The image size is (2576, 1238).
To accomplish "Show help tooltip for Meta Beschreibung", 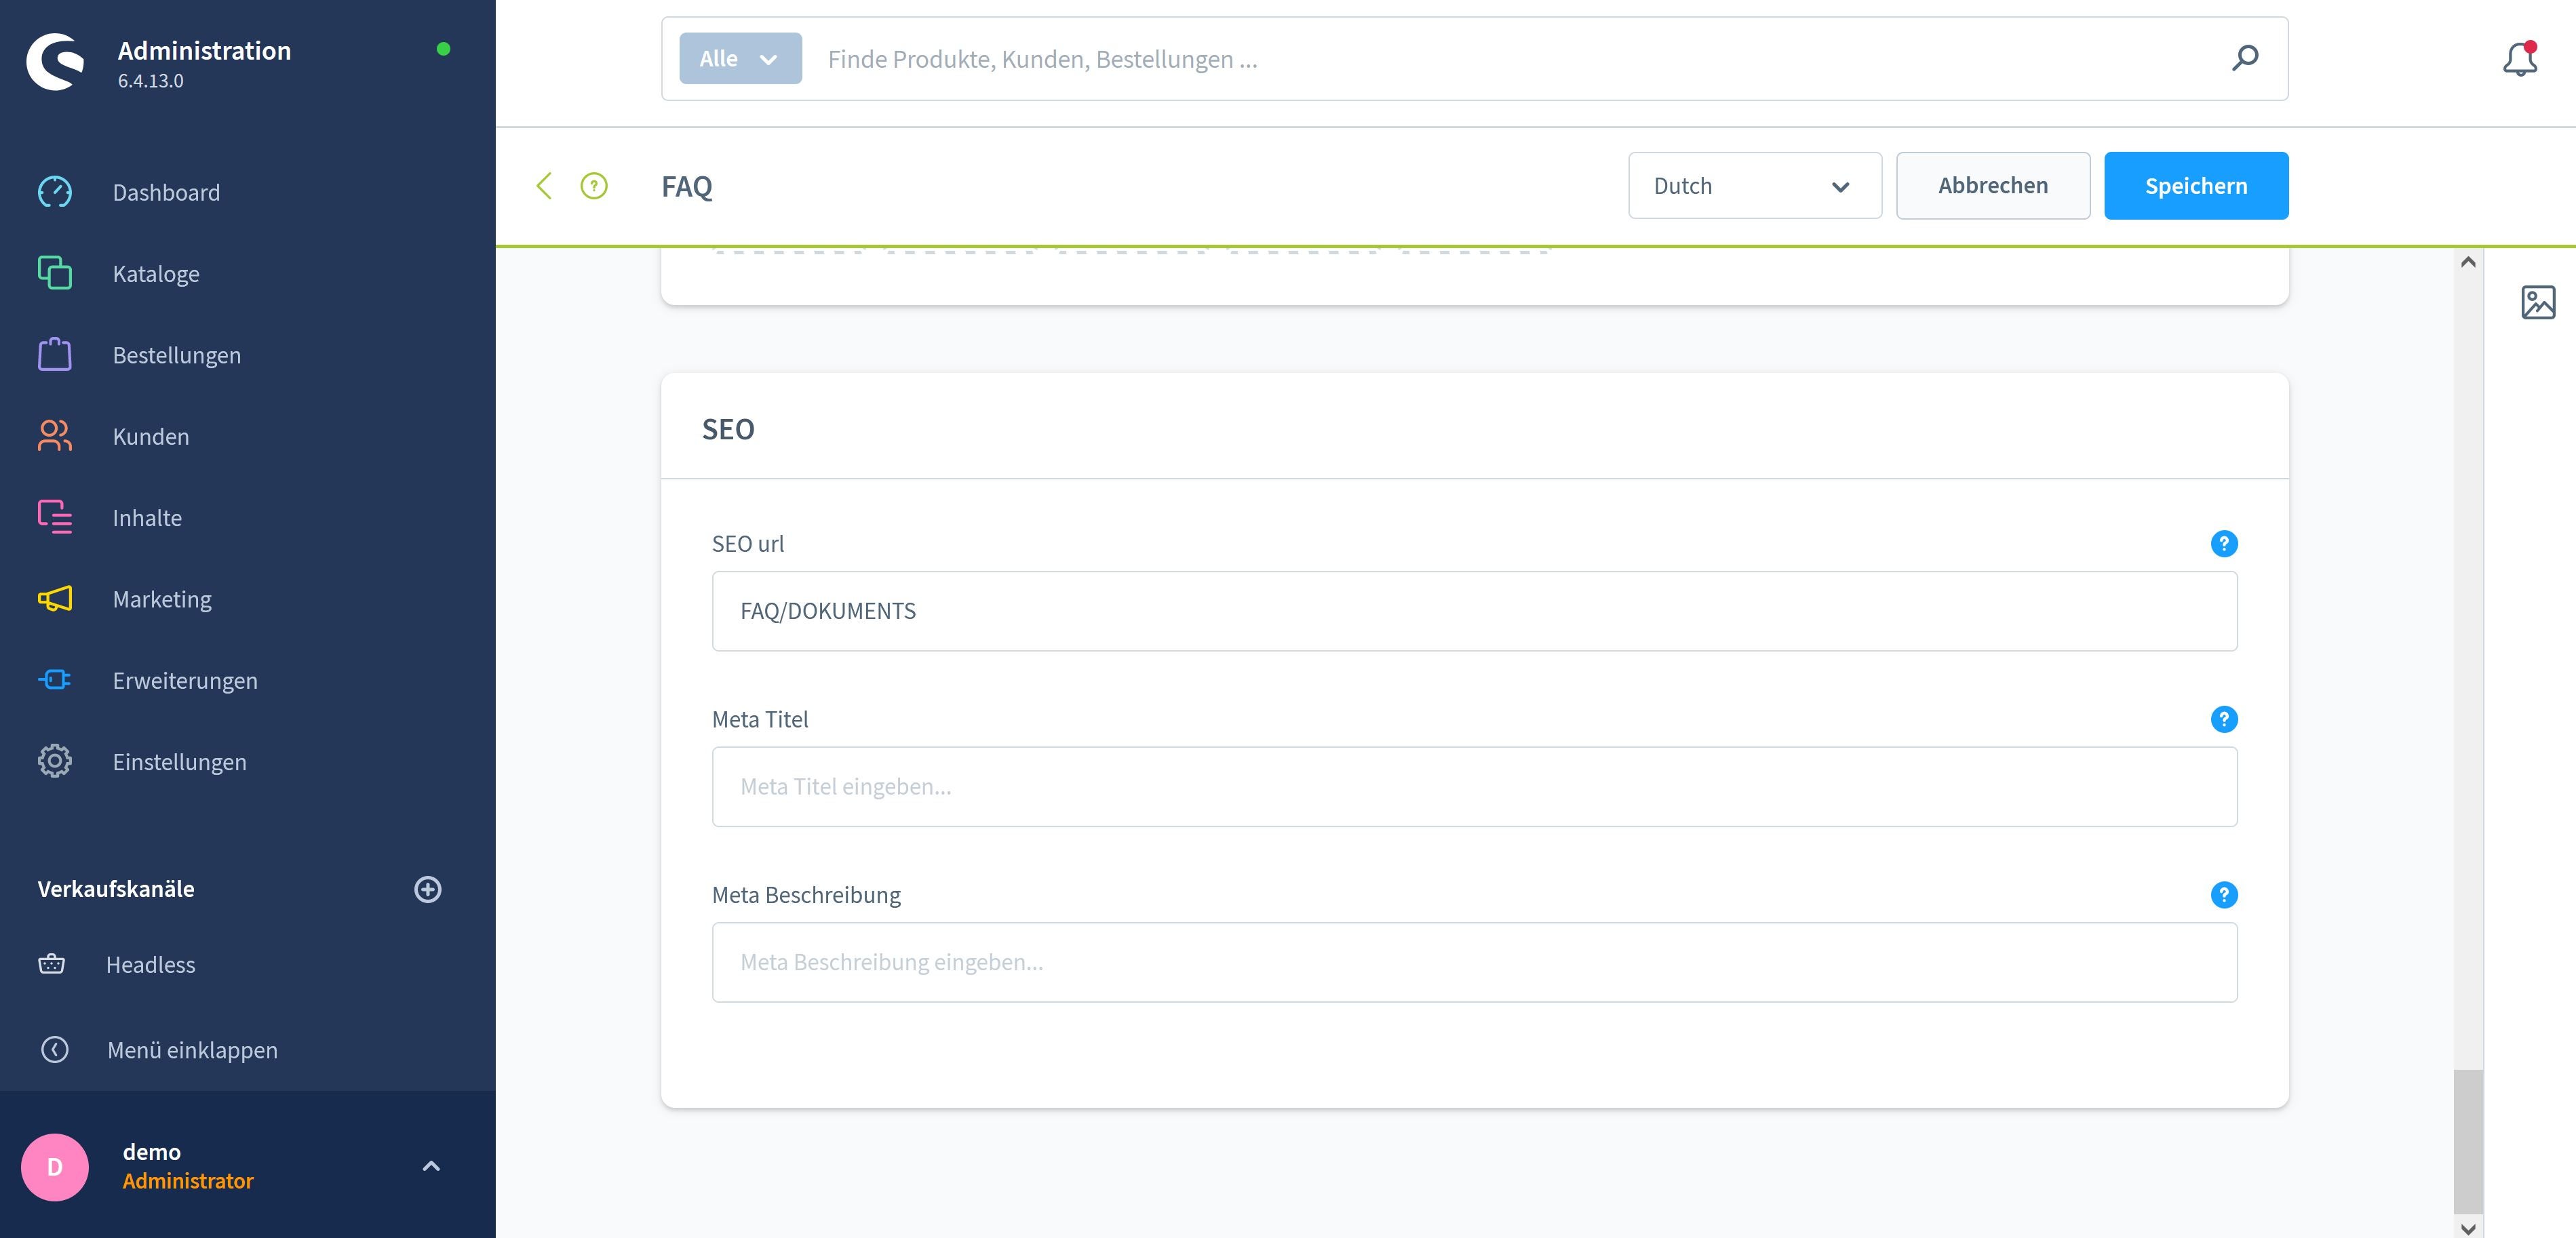I will [x=2224, y=895].
